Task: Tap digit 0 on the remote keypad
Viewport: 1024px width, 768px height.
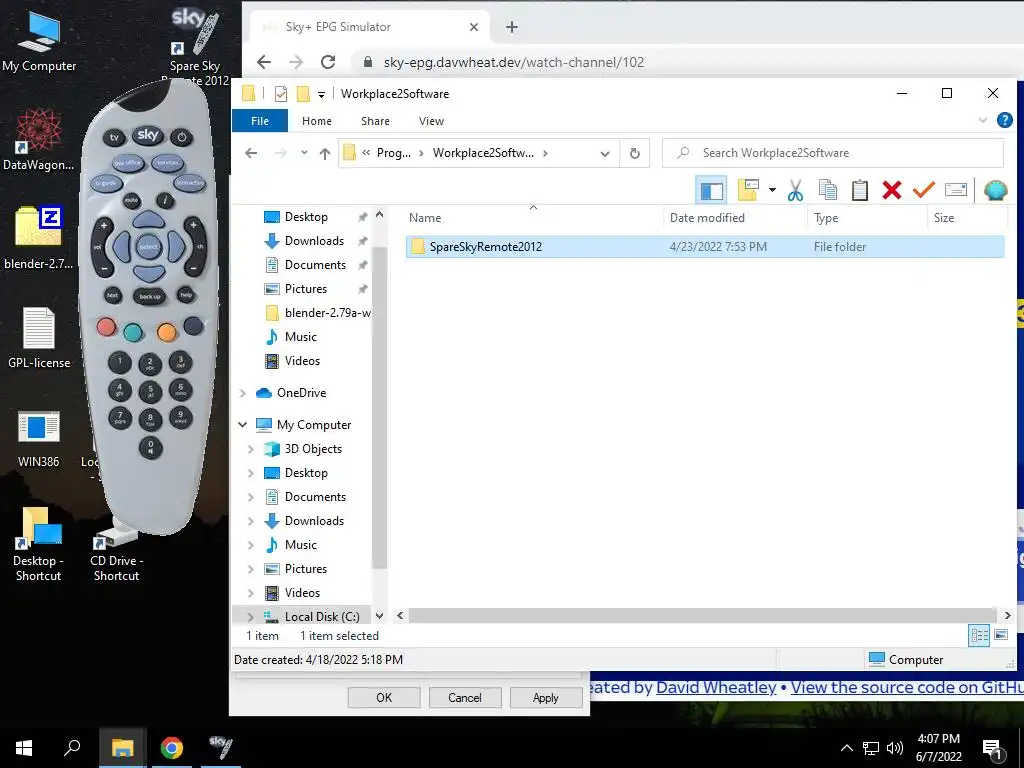Action: (x=151, y=447)
